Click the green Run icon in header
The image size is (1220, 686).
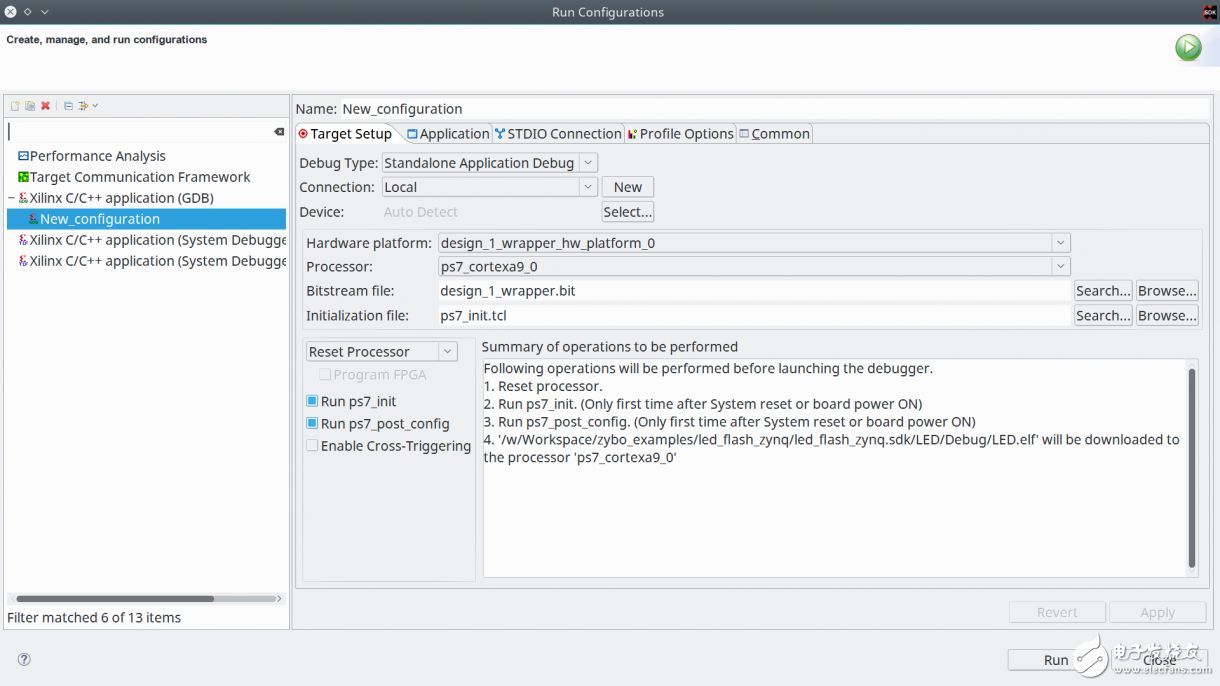pyautogui.click(x=1188, y=47)
